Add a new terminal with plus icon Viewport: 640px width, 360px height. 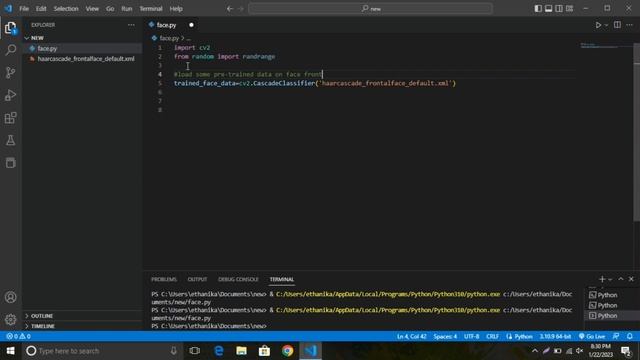602,279
